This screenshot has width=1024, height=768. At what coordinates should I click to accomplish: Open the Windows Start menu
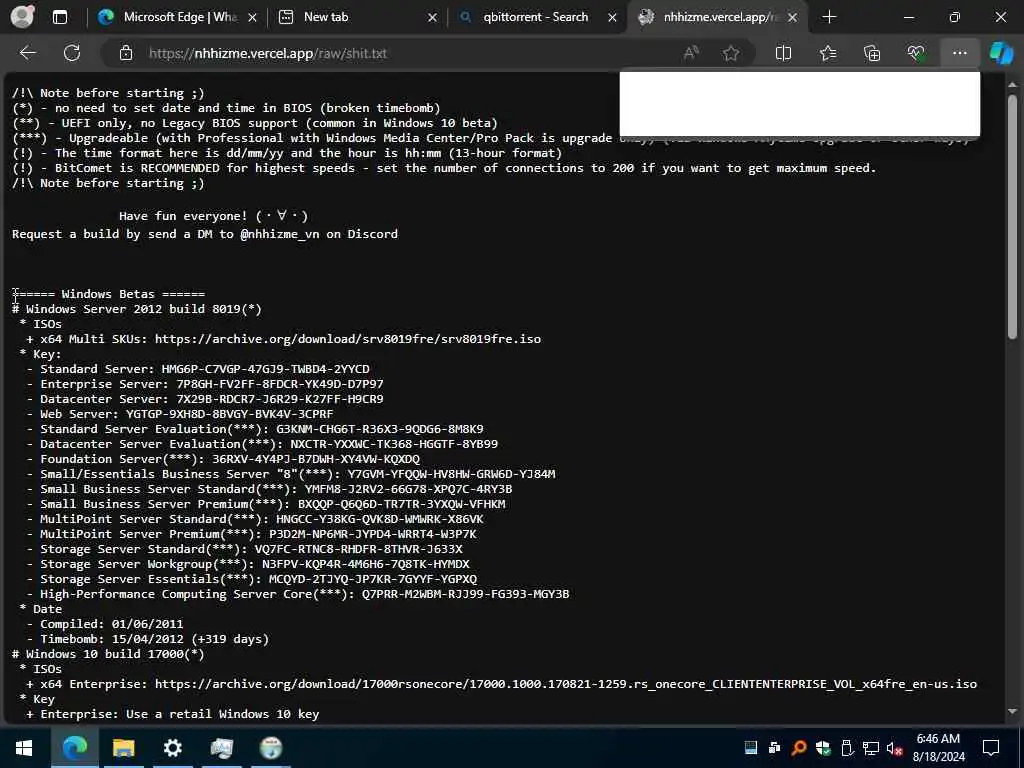tap(24, 748)
